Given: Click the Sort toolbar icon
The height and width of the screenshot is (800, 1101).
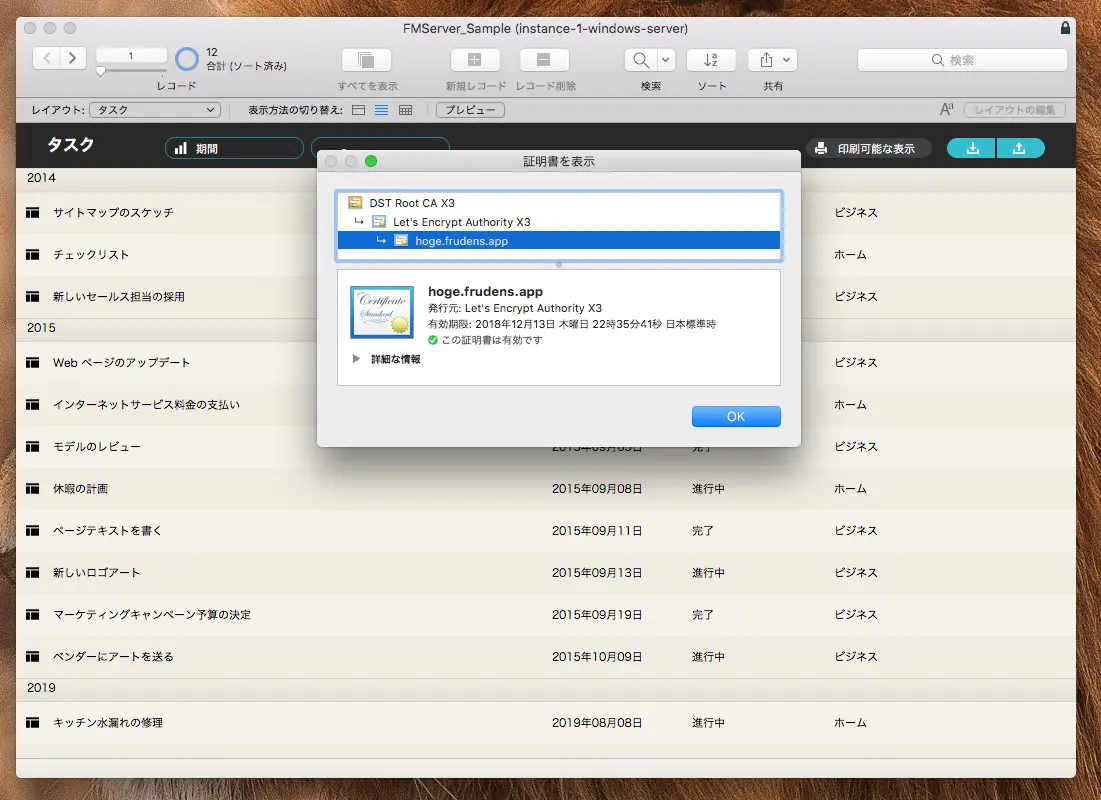Looking at the screenshot, I should (x=711, y=60).
